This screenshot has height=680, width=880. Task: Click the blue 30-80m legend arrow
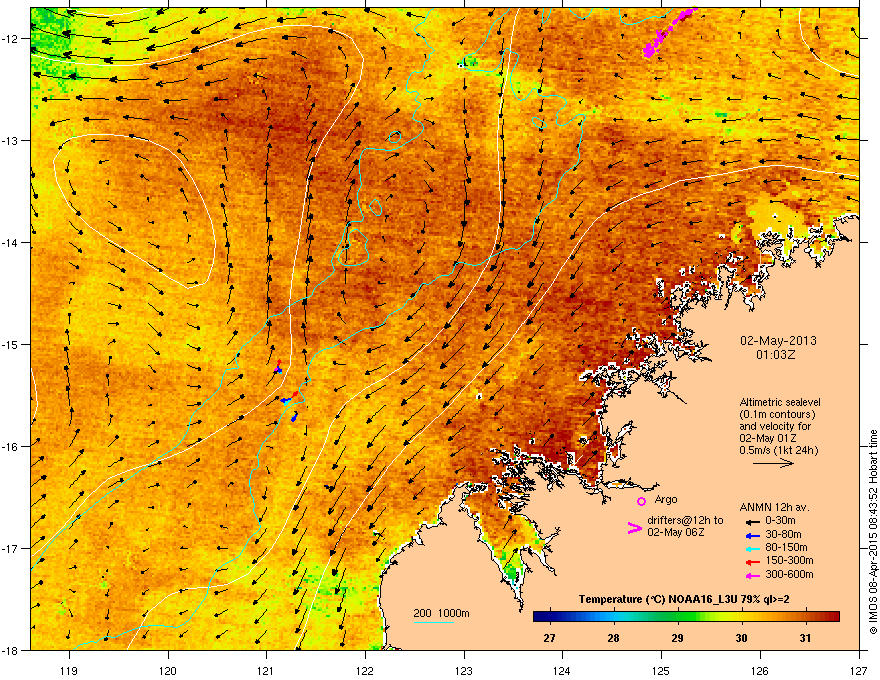click(752, 535)
